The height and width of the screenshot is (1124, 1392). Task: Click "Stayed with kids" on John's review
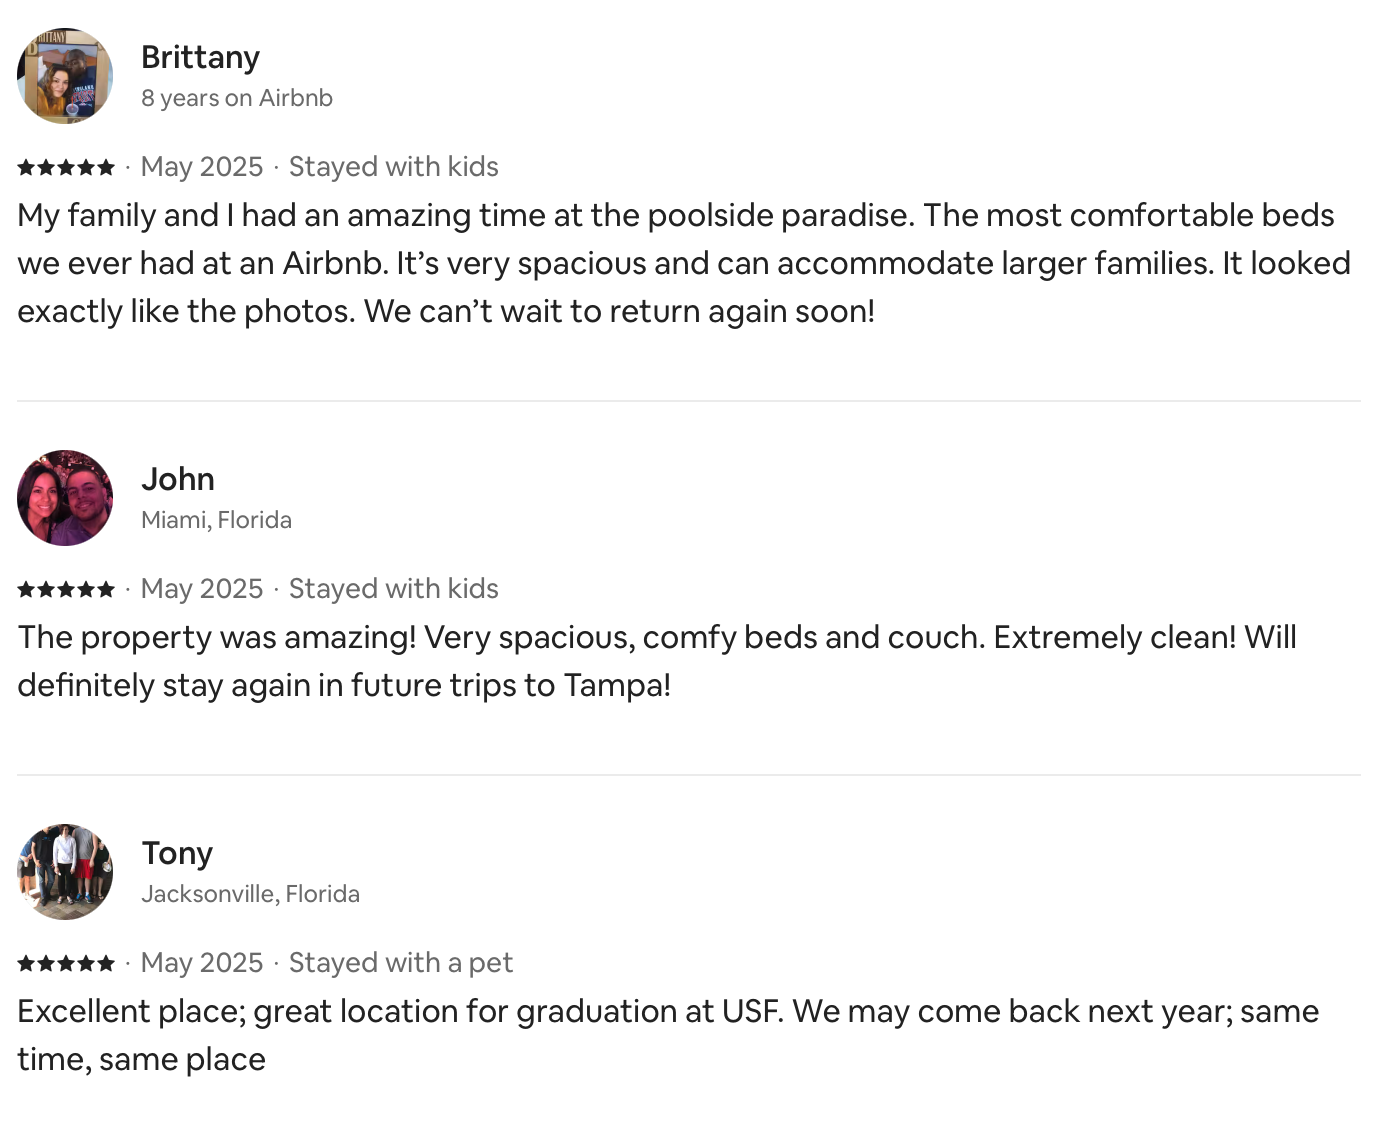click(393, 589)
